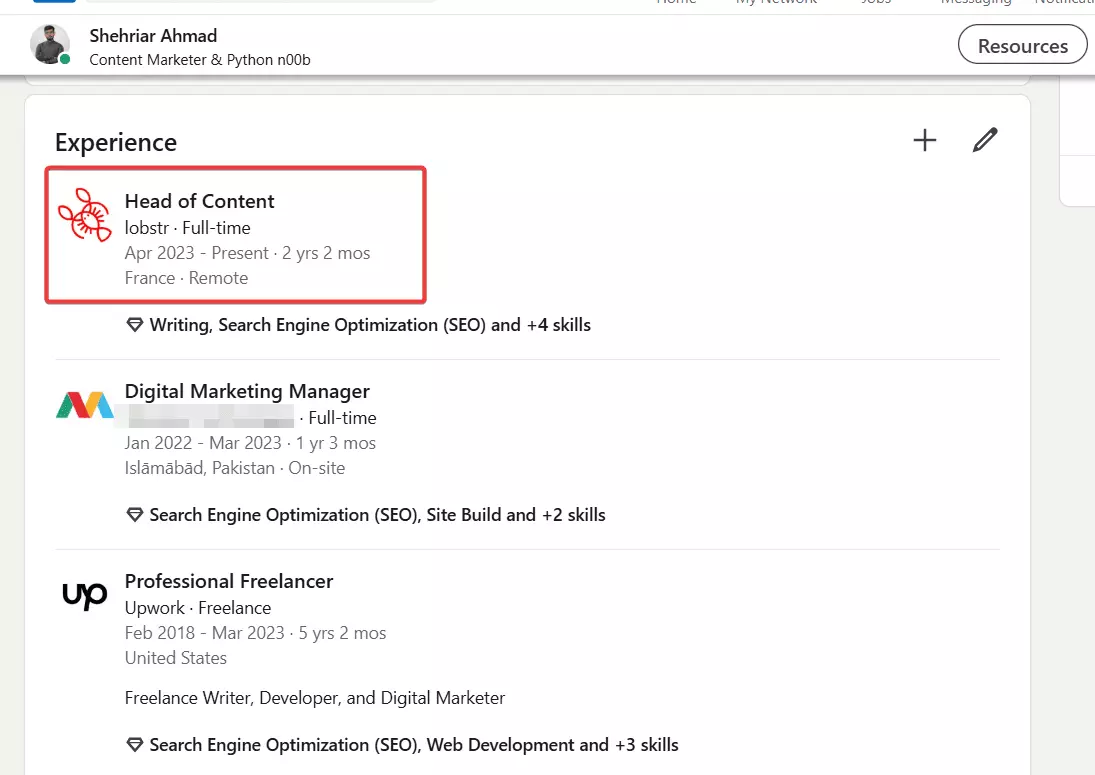Add a new experience with plus icon
The height and width of the screenshot is (775, 1095).
point(925,140)
